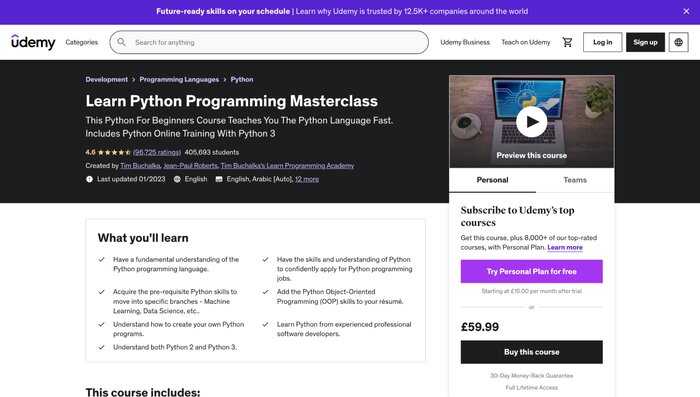Screen dimensions: 700x397
Task: Click Try Personal Plan for free
Action: click(x=531, y=272)
